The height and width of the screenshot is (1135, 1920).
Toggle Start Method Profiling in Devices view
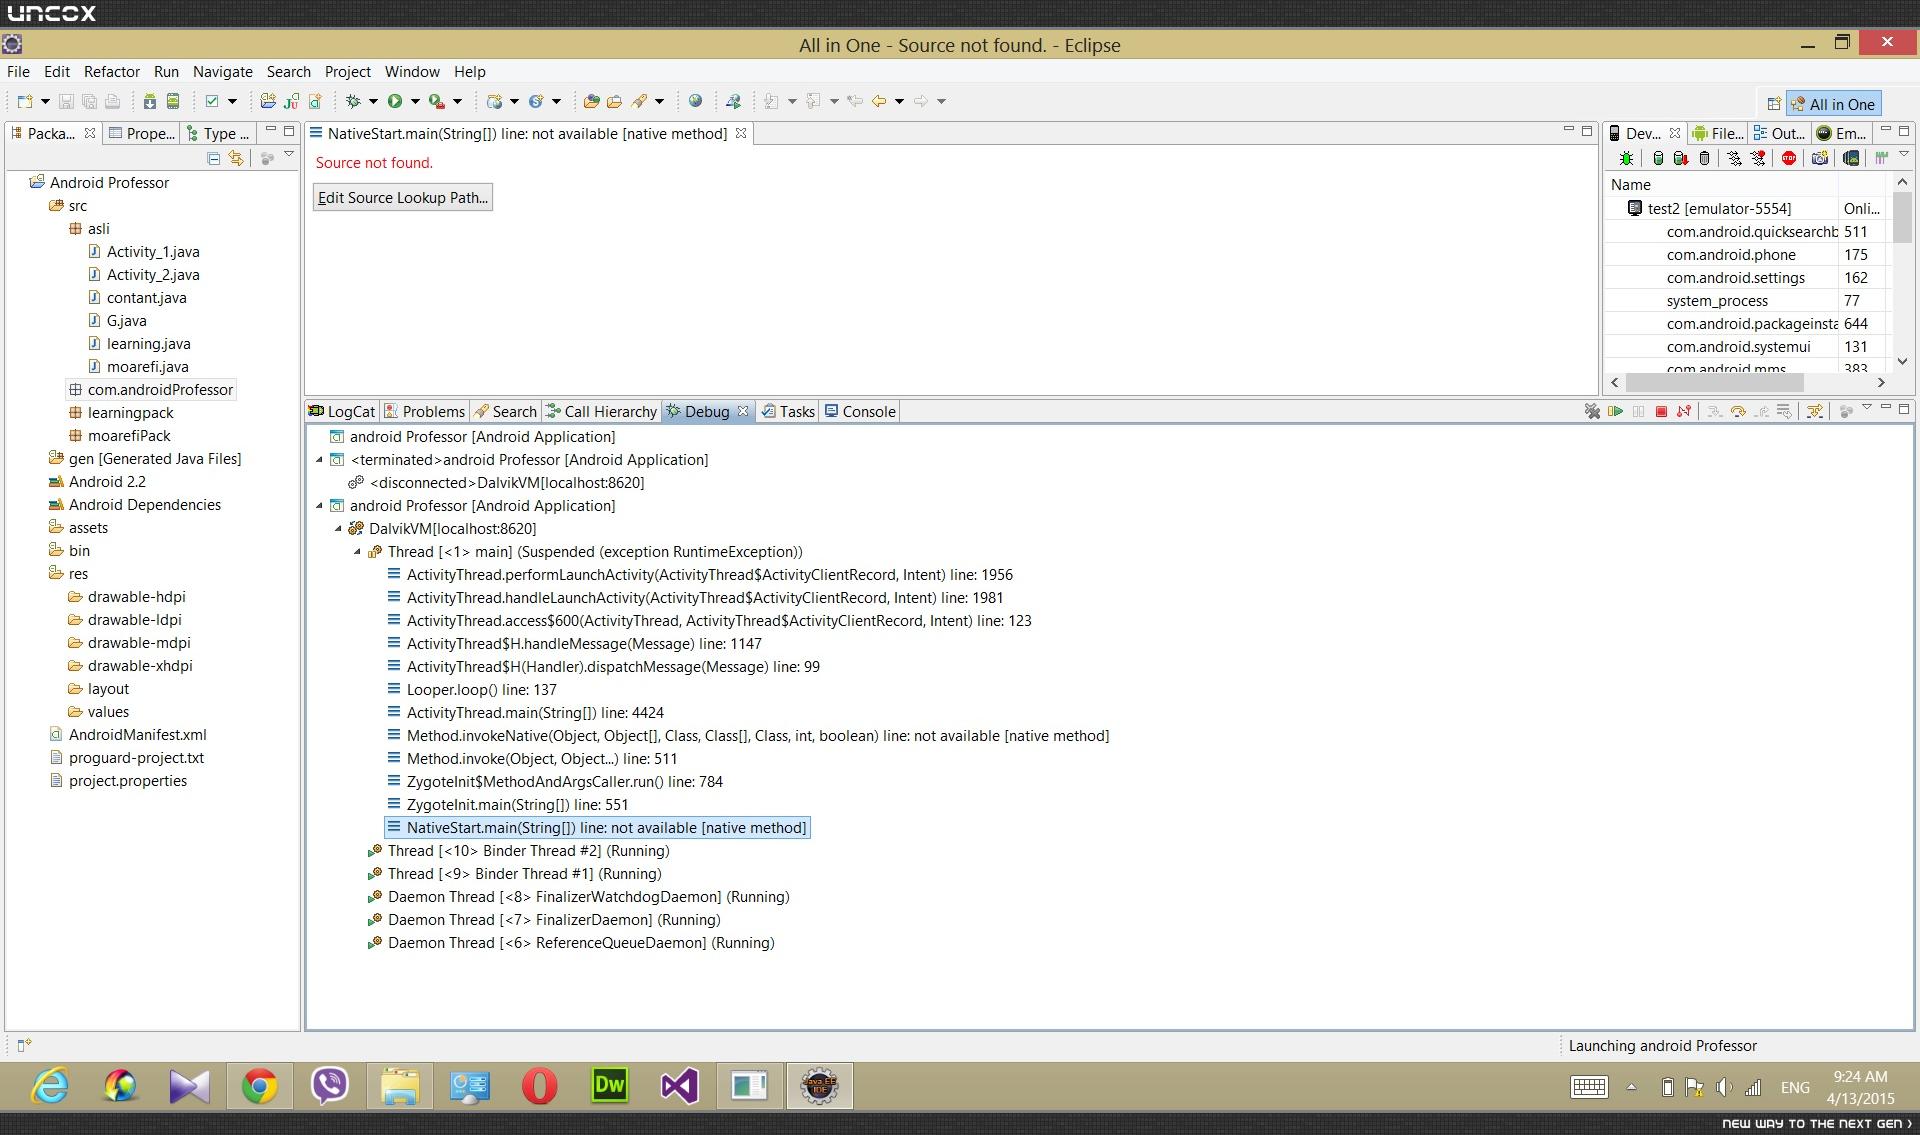(1759, 158)
